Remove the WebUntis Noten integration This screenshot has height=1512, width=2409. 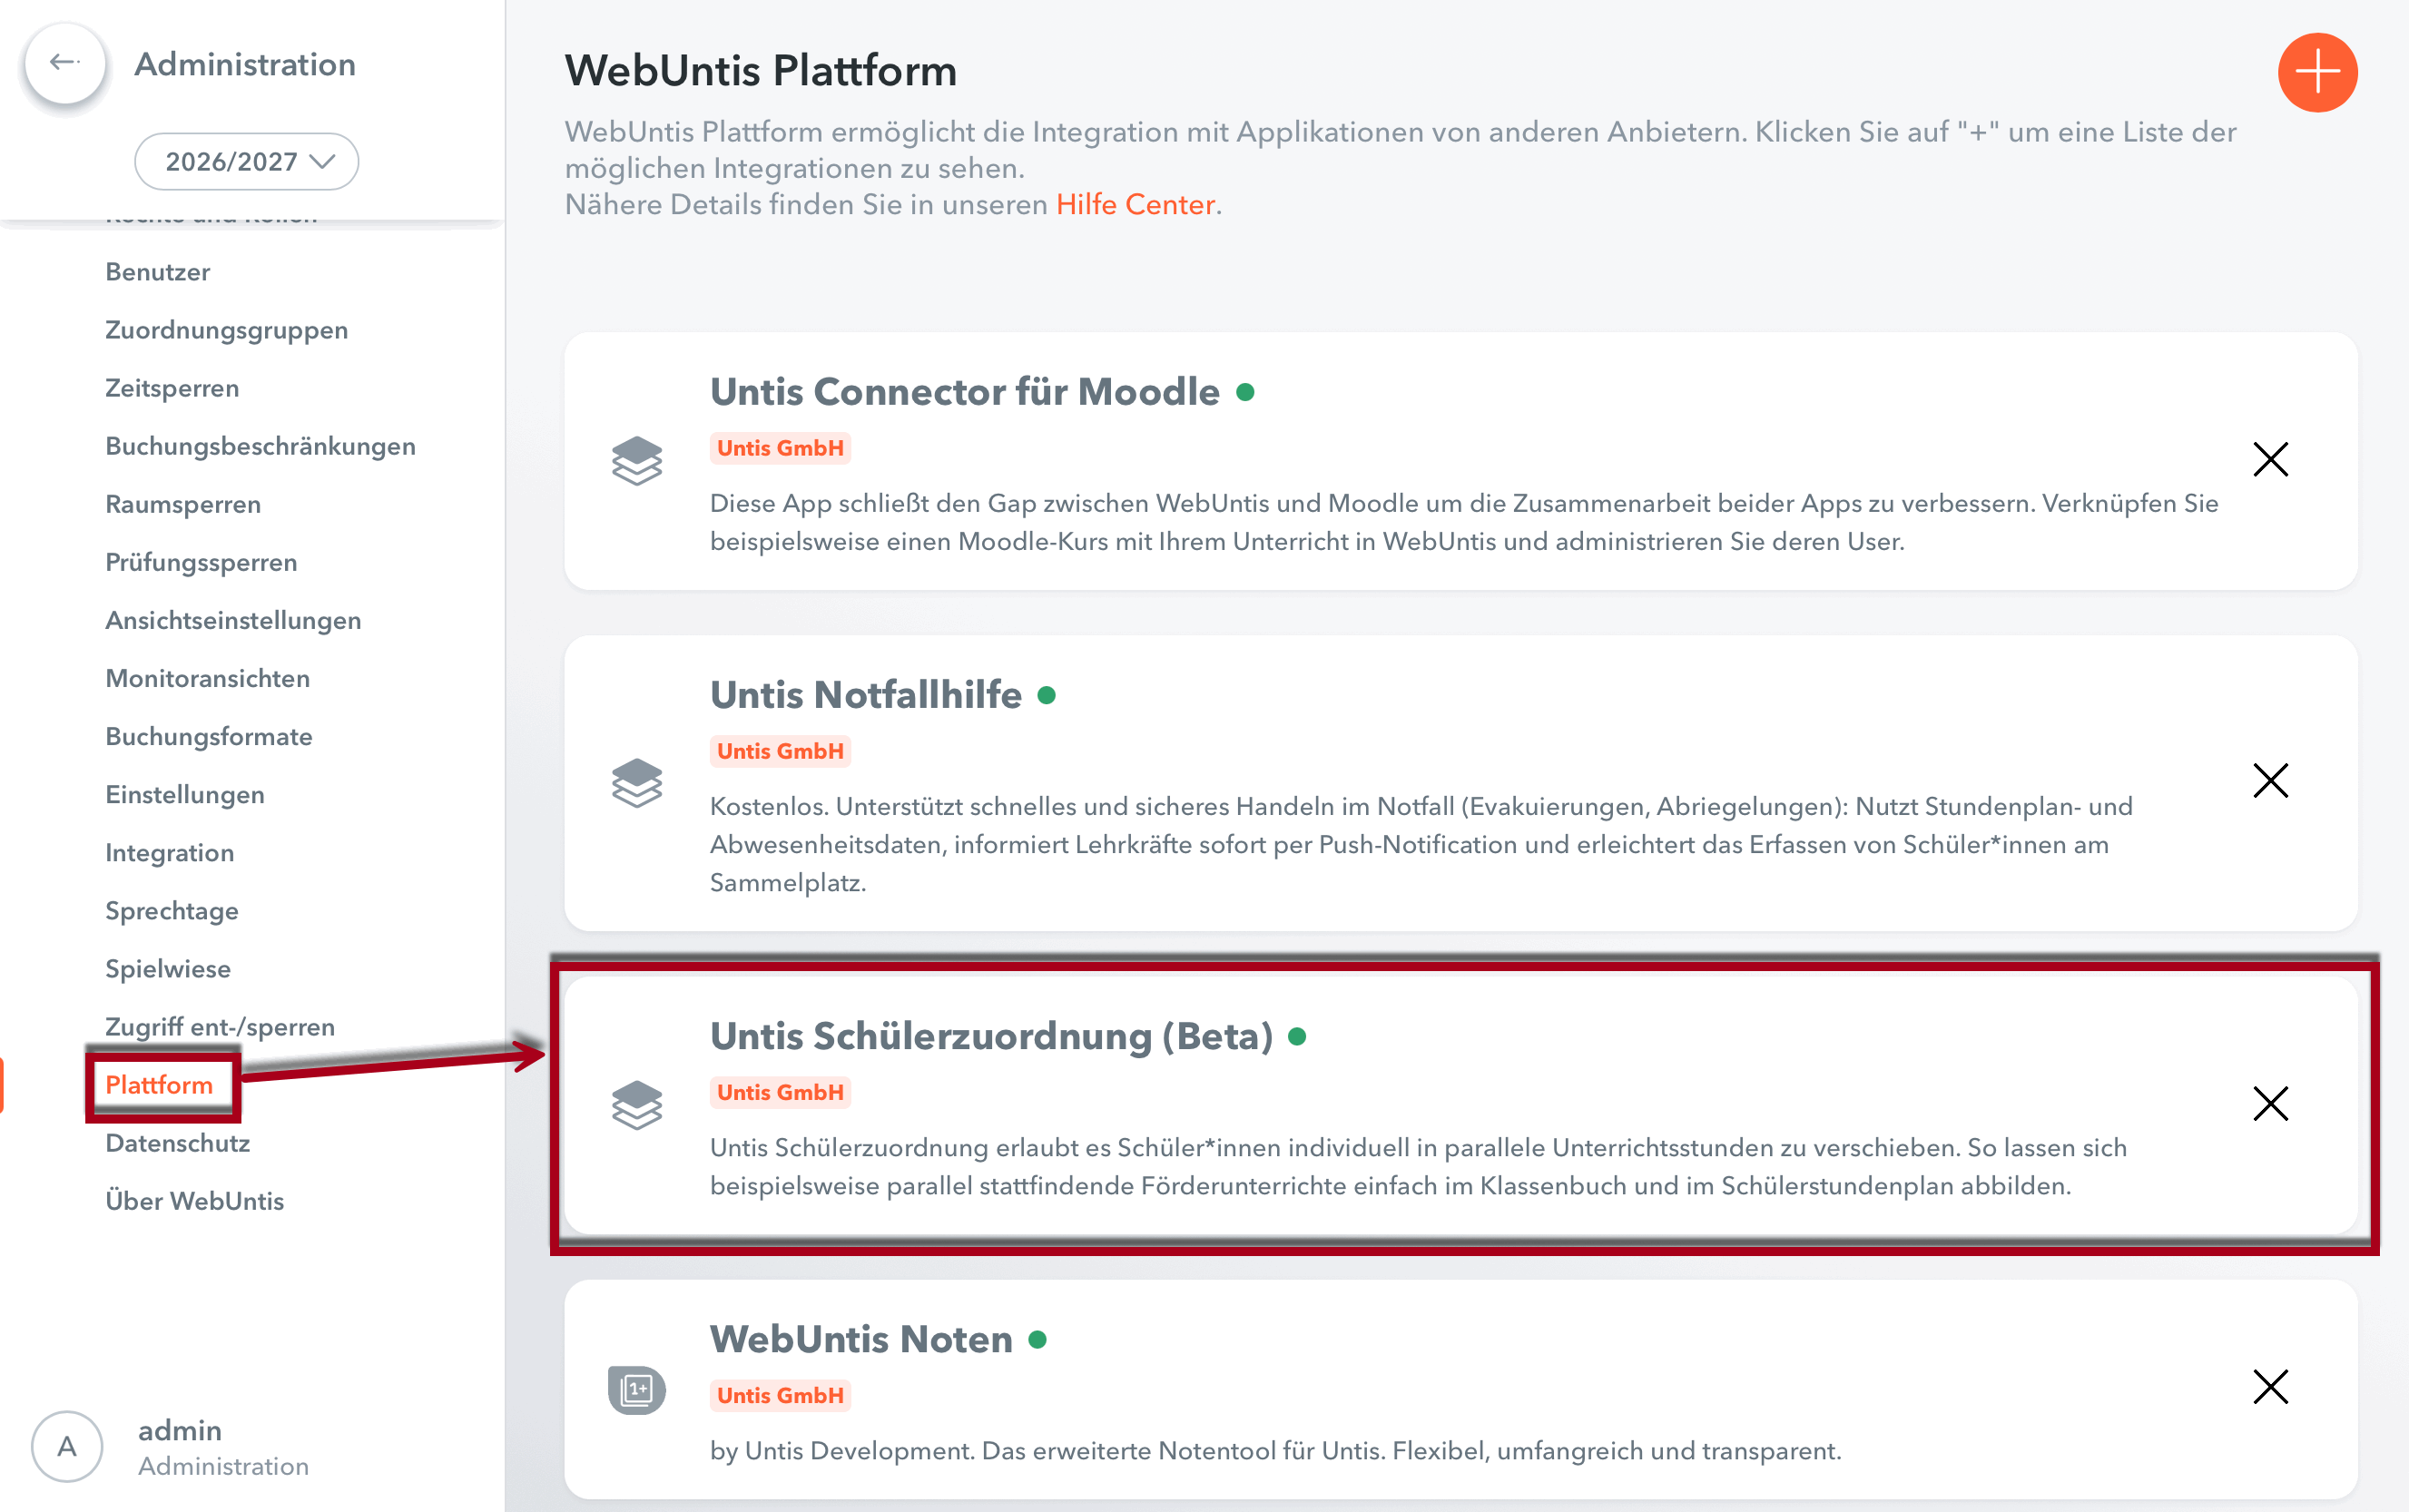[2270, 1386]
